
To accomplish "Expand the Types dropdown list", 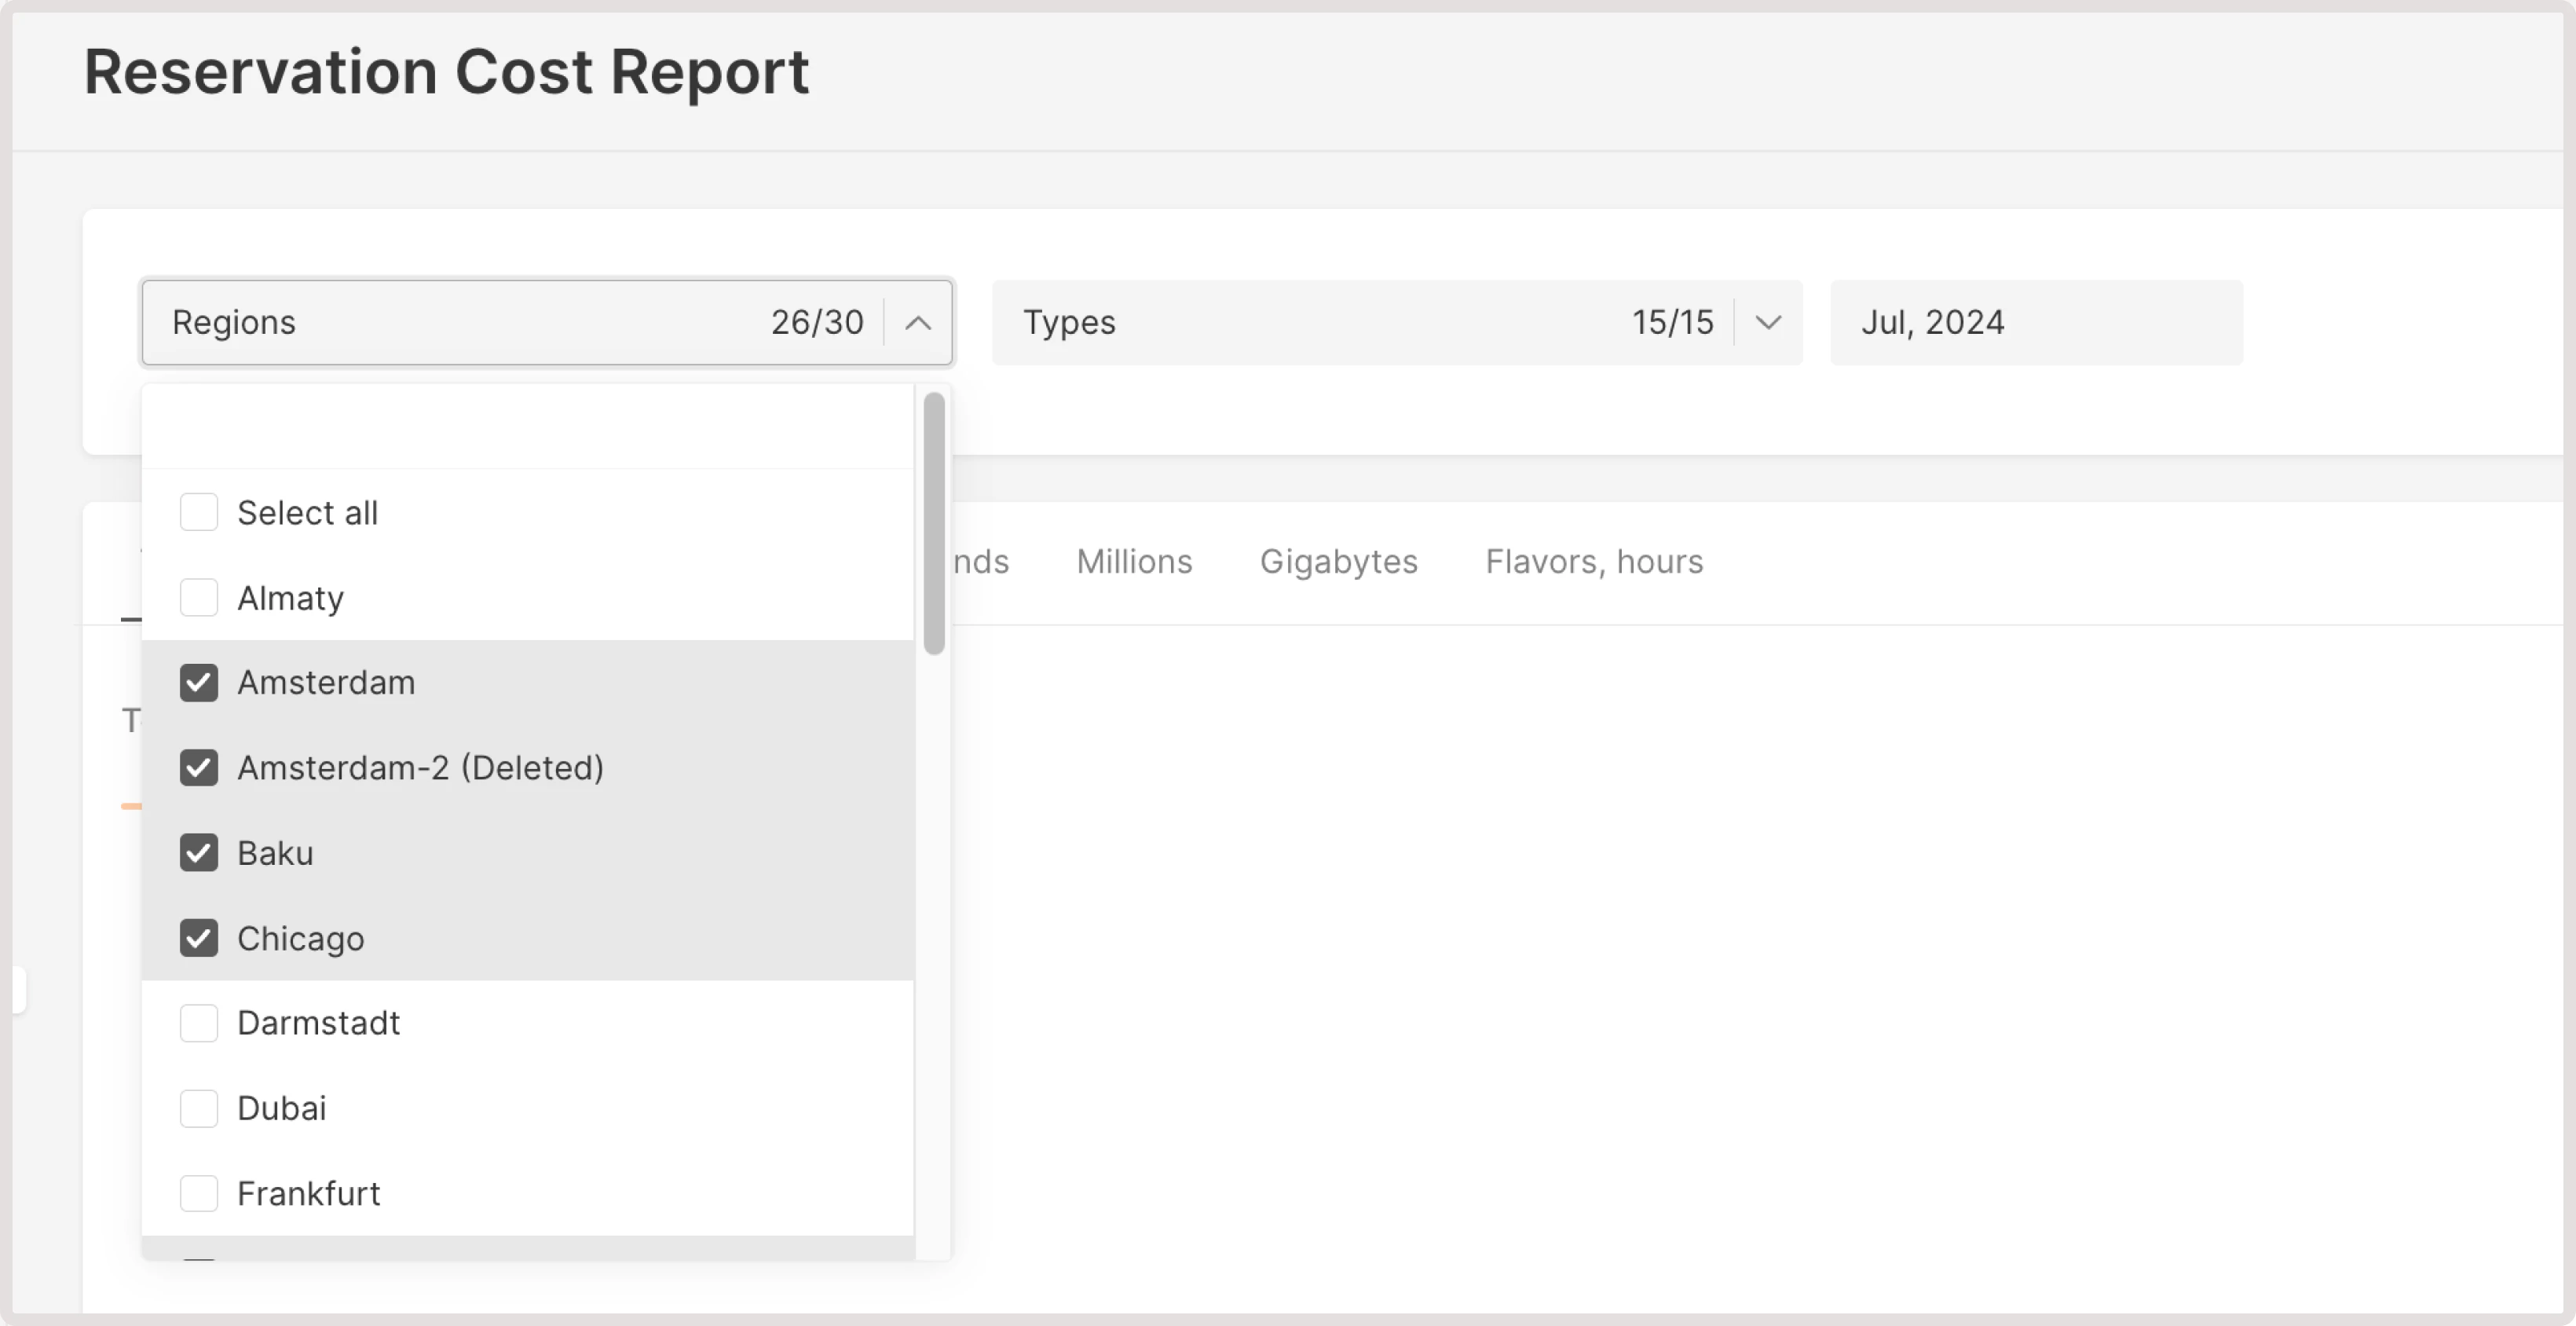I will click(1768, 322).
